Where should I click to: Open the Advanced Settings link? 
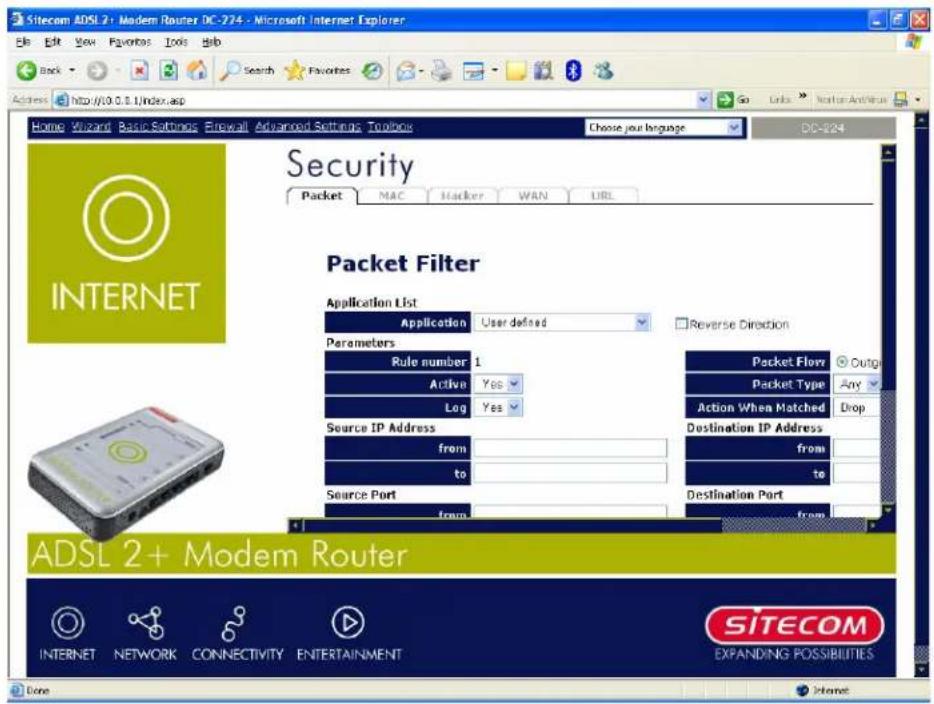click(x=308, y=126)
